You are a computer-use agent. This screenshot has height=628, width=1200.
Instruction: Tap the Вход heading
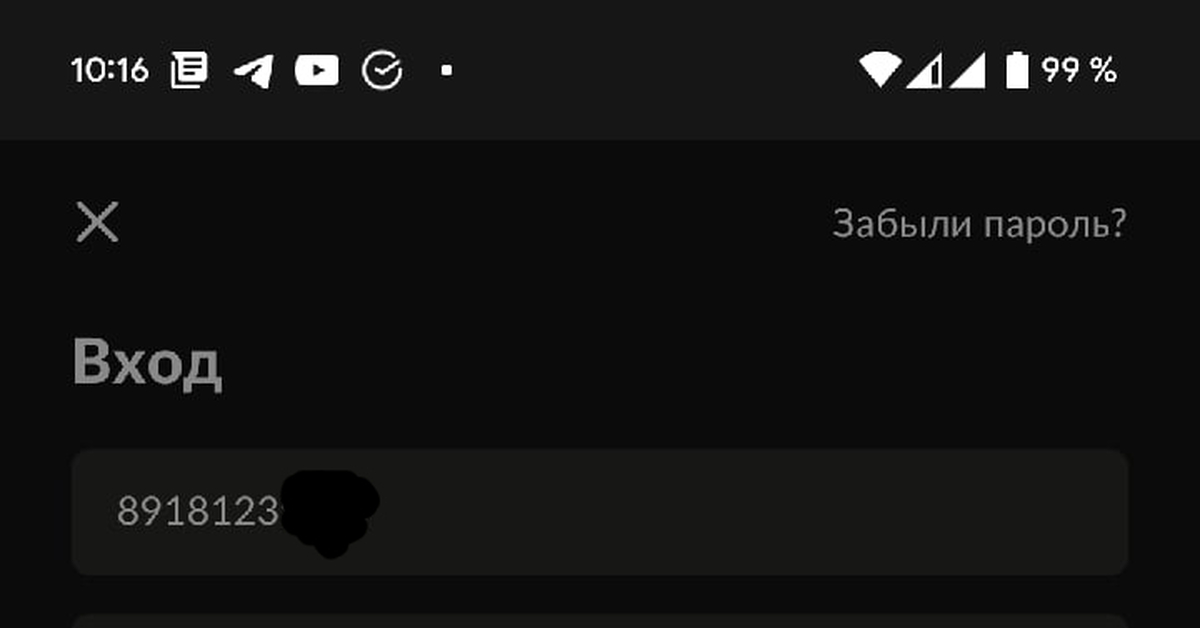[x=147, y=362]
